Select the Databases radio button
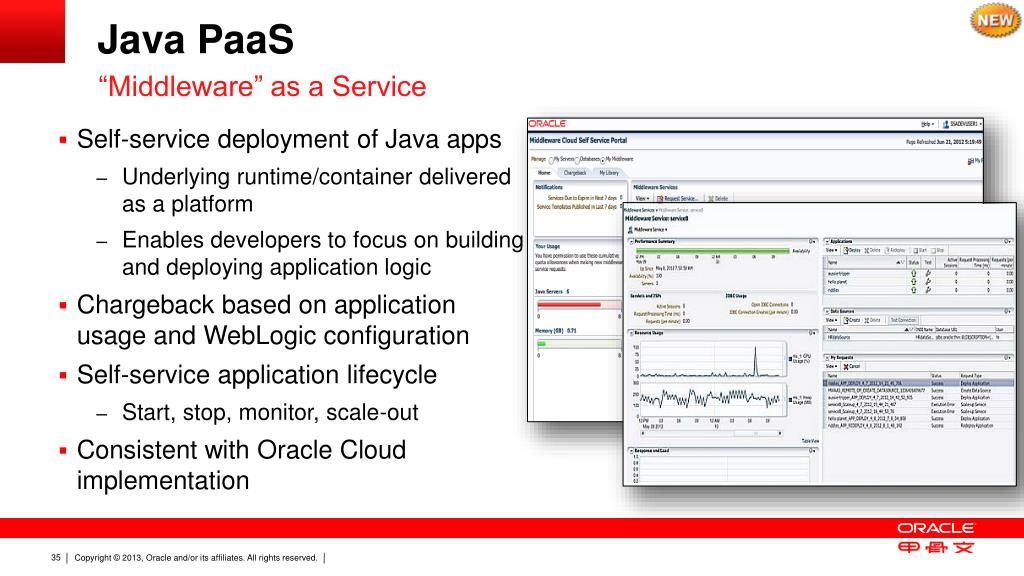This screenshot has height=576, width=1024. point(577,159)
